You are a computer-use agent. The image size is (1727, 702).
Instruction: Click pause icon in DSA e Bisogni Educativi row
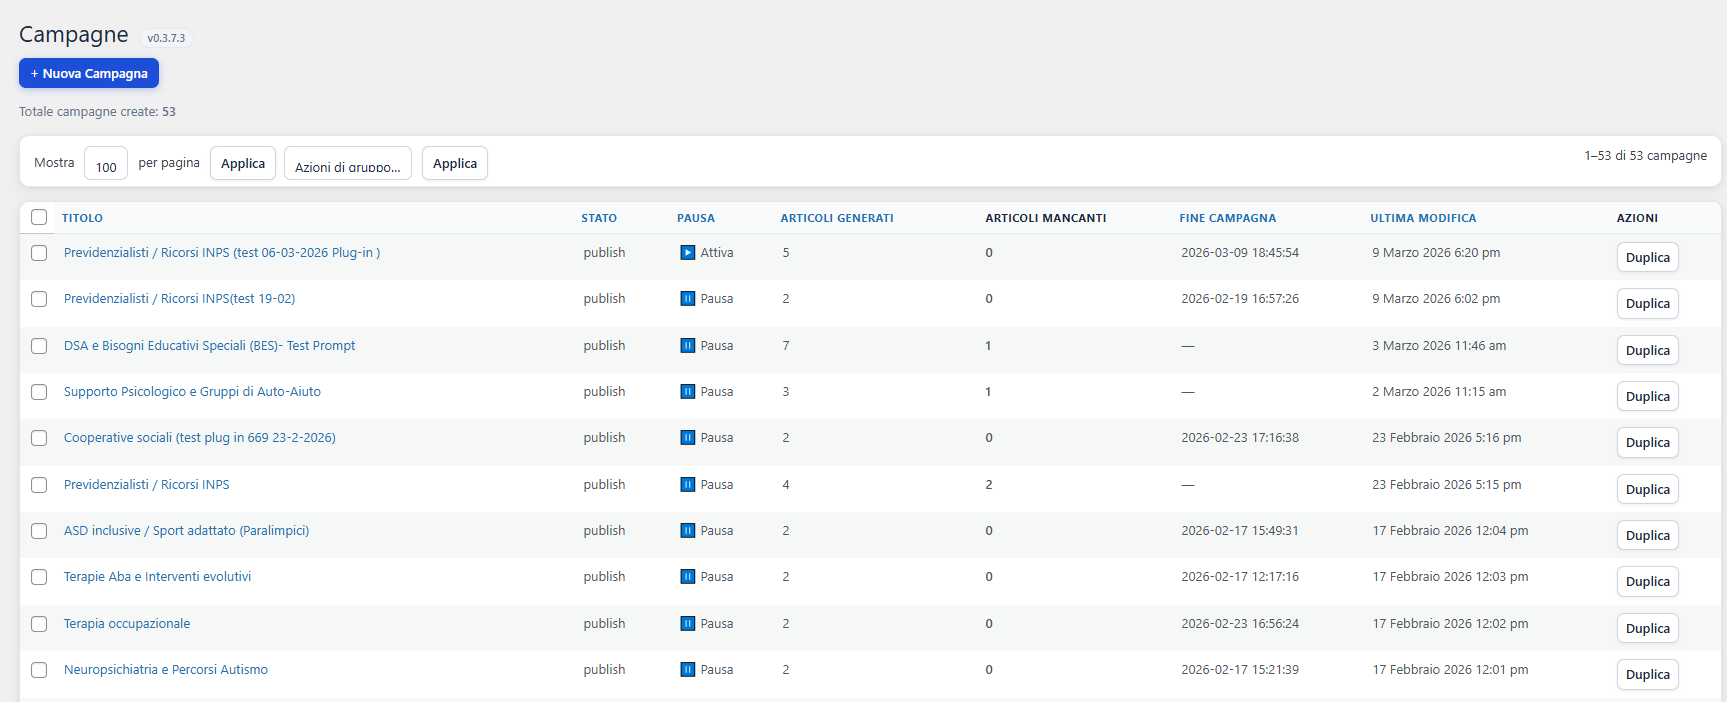(x=688, y=346)
